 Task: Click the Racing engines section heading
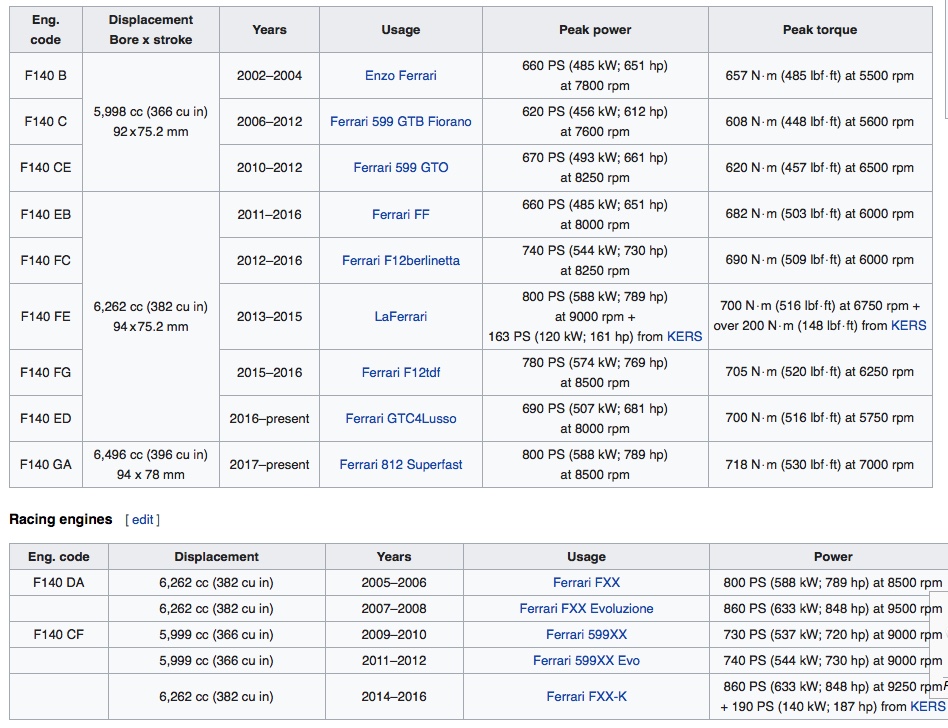(x=60, y=519)
